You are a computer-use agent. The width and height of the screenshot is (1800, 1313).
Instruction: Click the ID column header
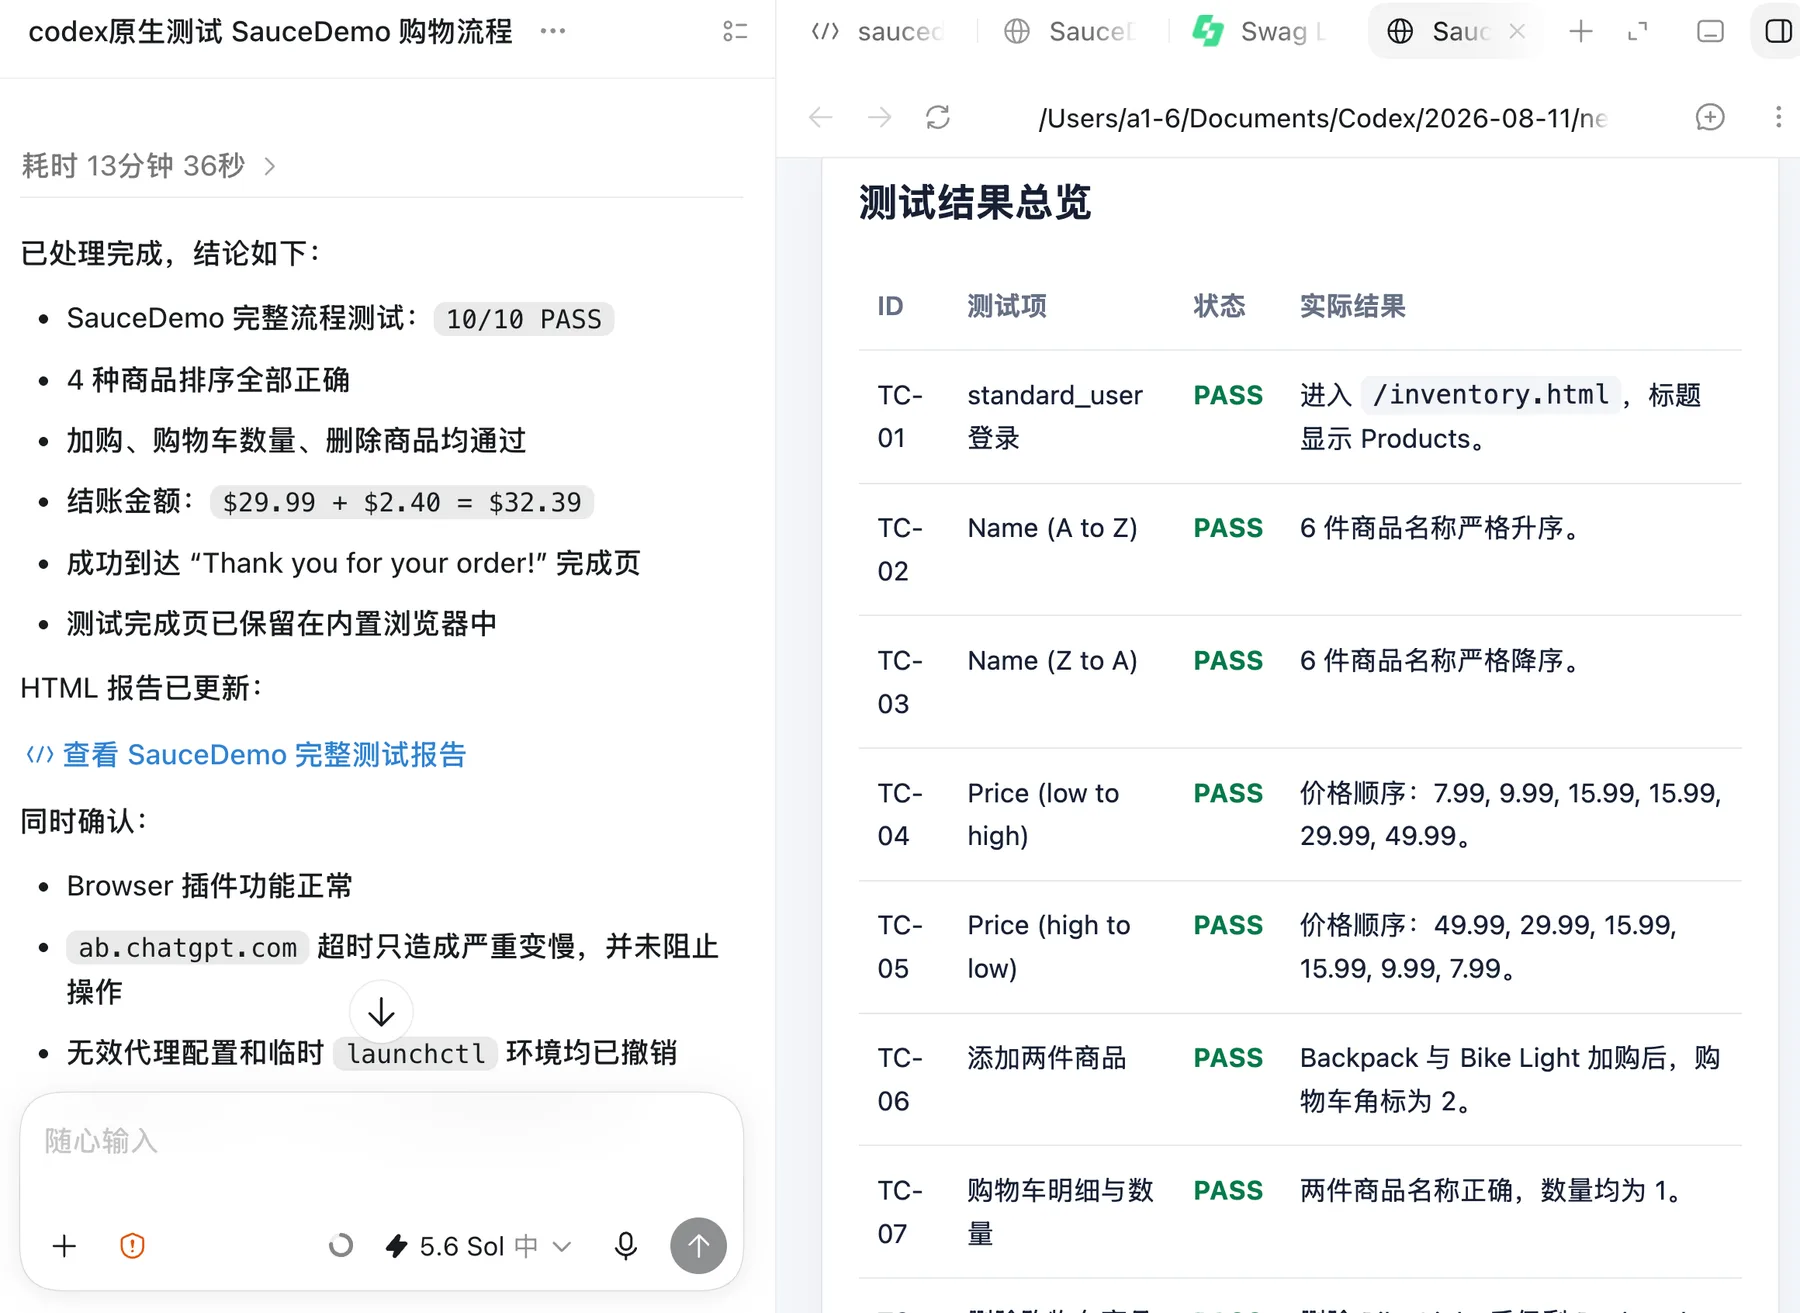(x=890, y=306)
